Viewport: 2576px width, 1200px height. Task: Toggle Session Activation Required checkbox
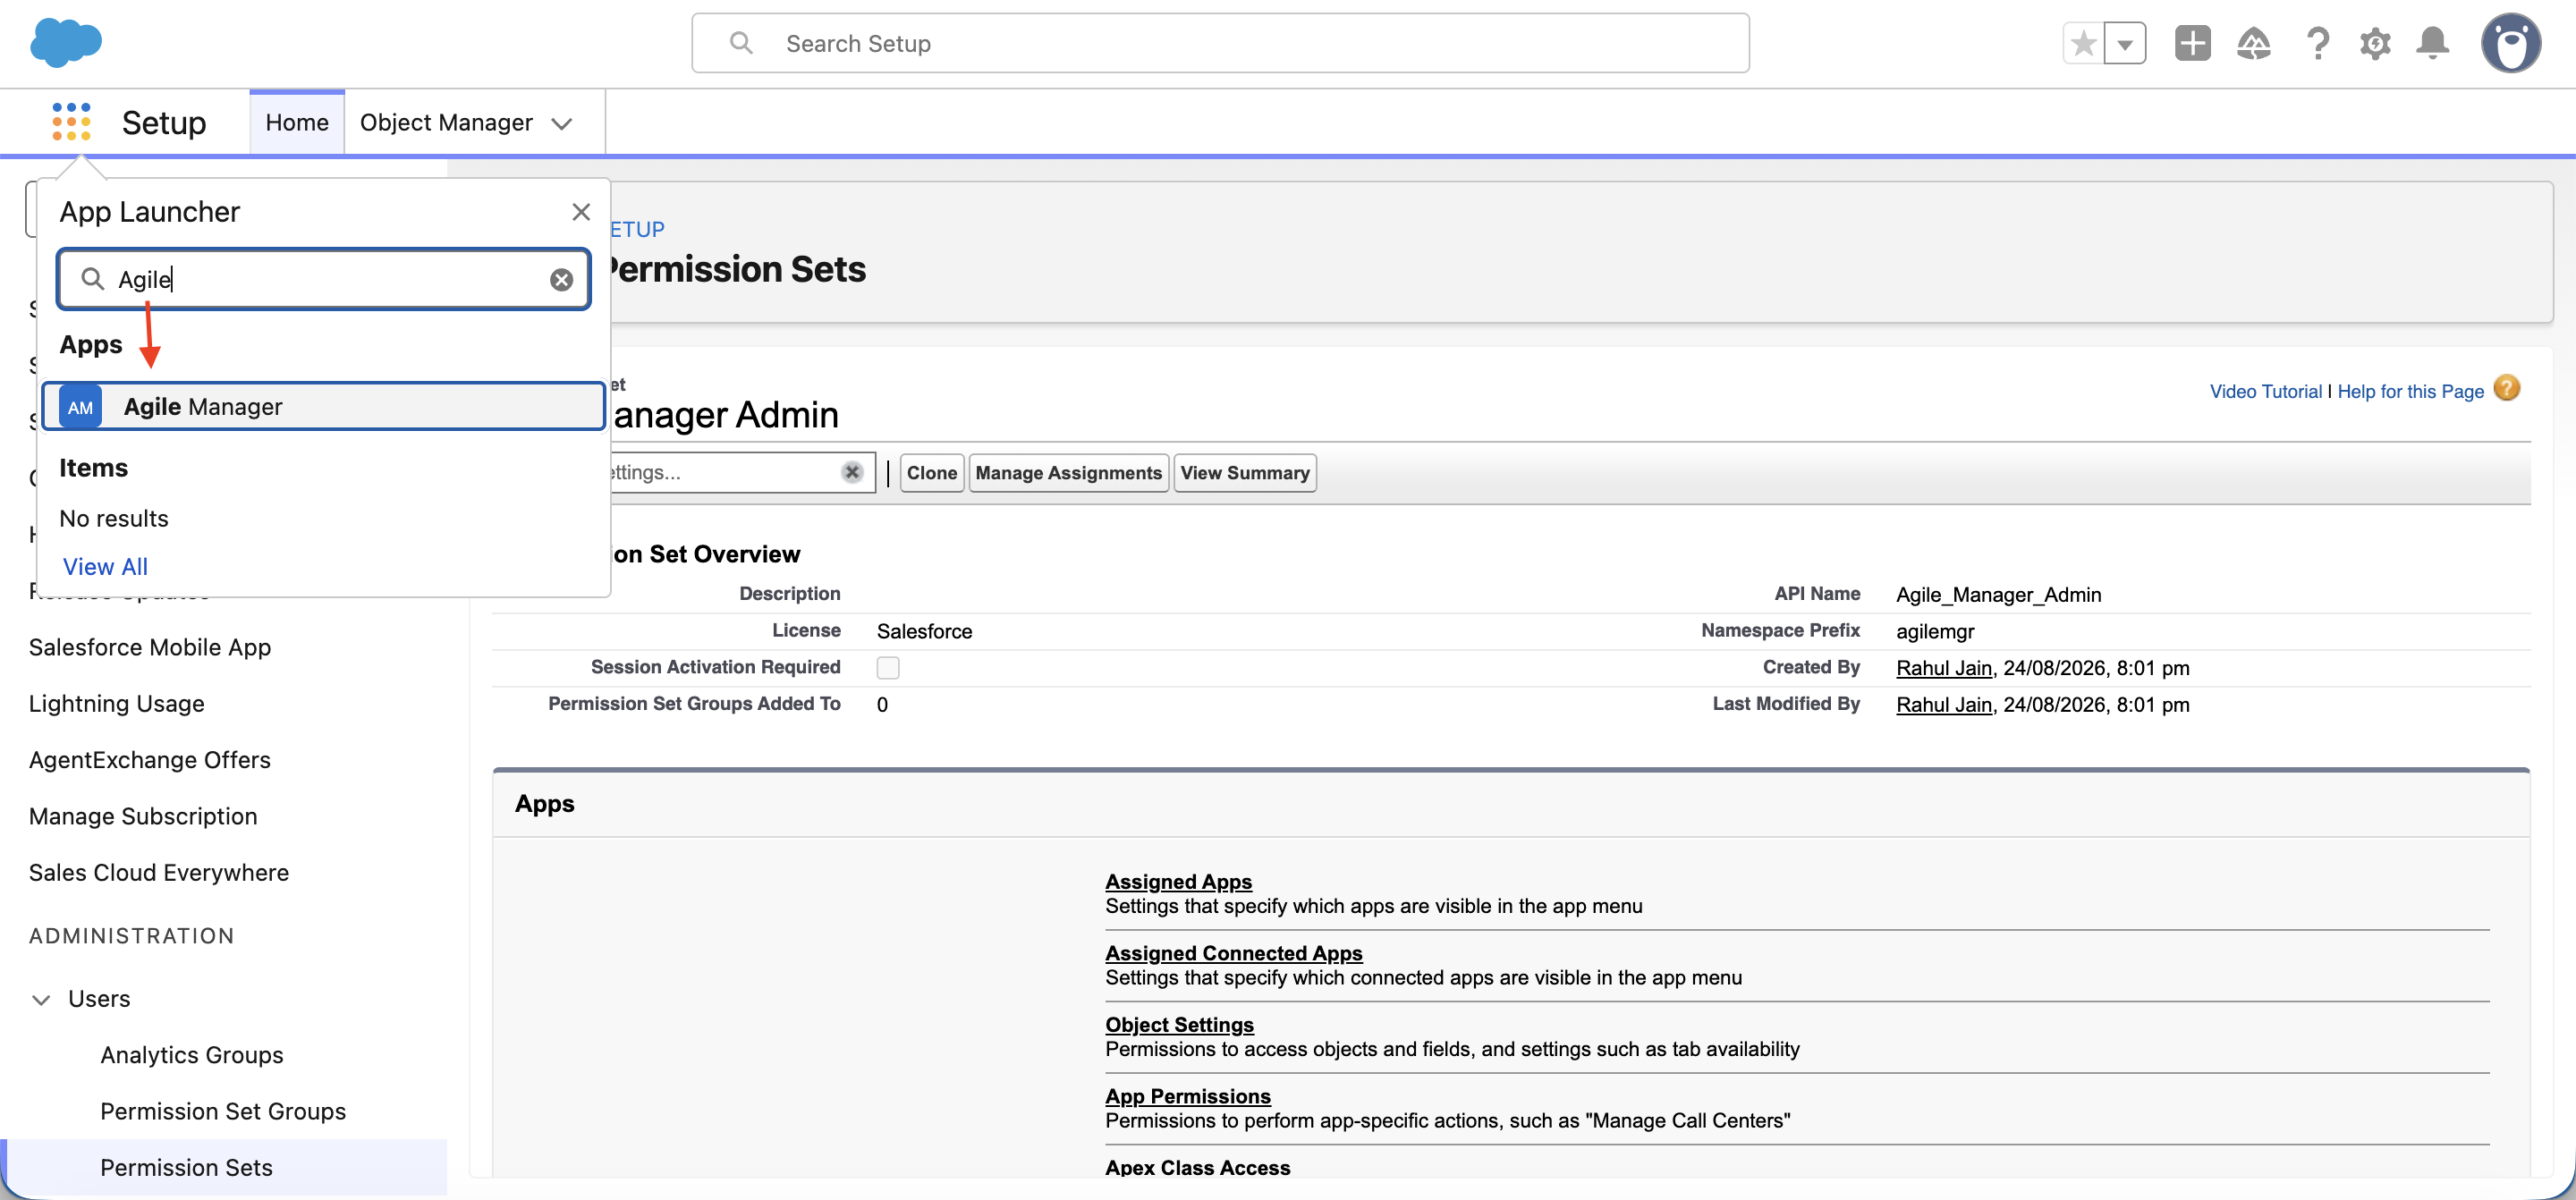(x=888, y=668)
